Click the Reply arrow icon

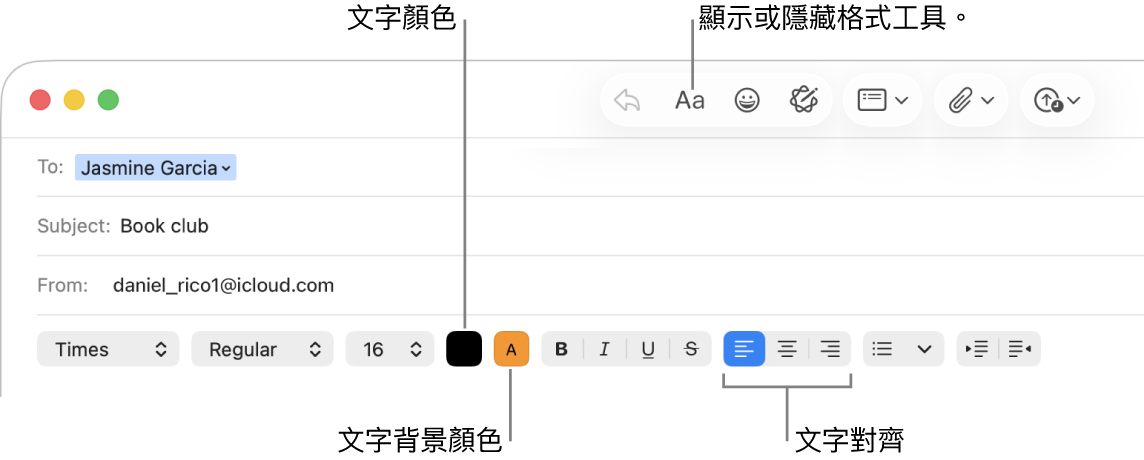(627, 100)
